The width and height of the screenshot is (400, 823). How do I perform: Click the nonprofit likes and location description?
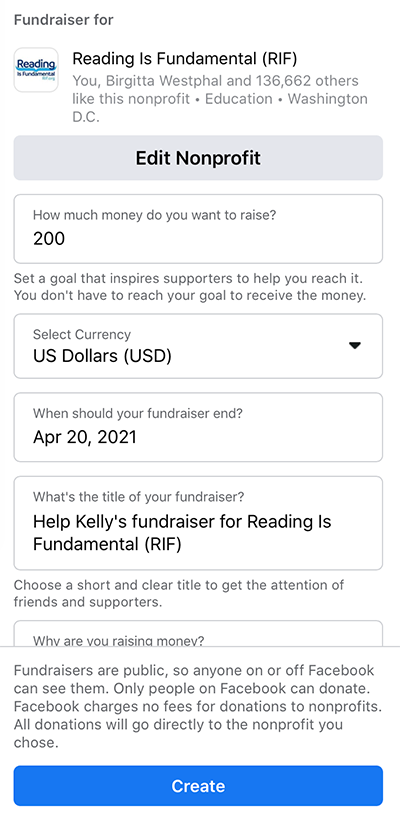tap(220, 99)
